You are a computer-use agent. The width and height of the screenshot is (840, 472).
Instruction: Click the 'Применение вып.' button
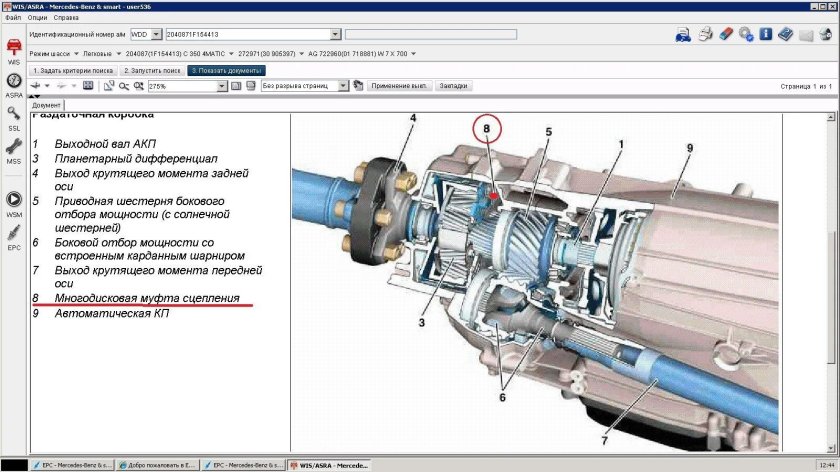coord(400,87)
